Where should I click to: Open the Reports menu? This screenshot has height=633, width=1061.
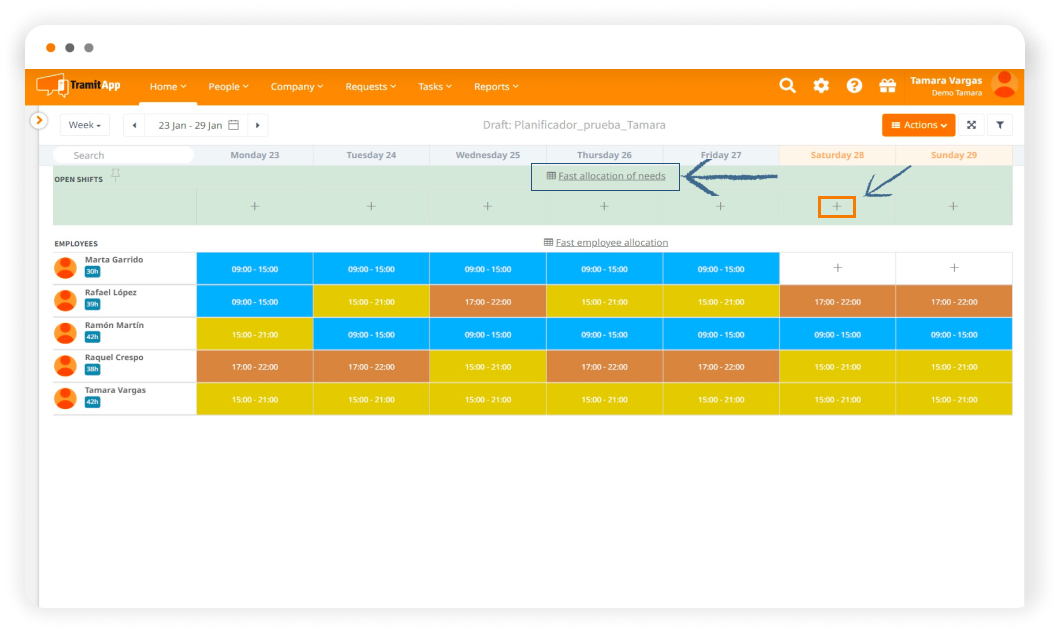(496, 87)
